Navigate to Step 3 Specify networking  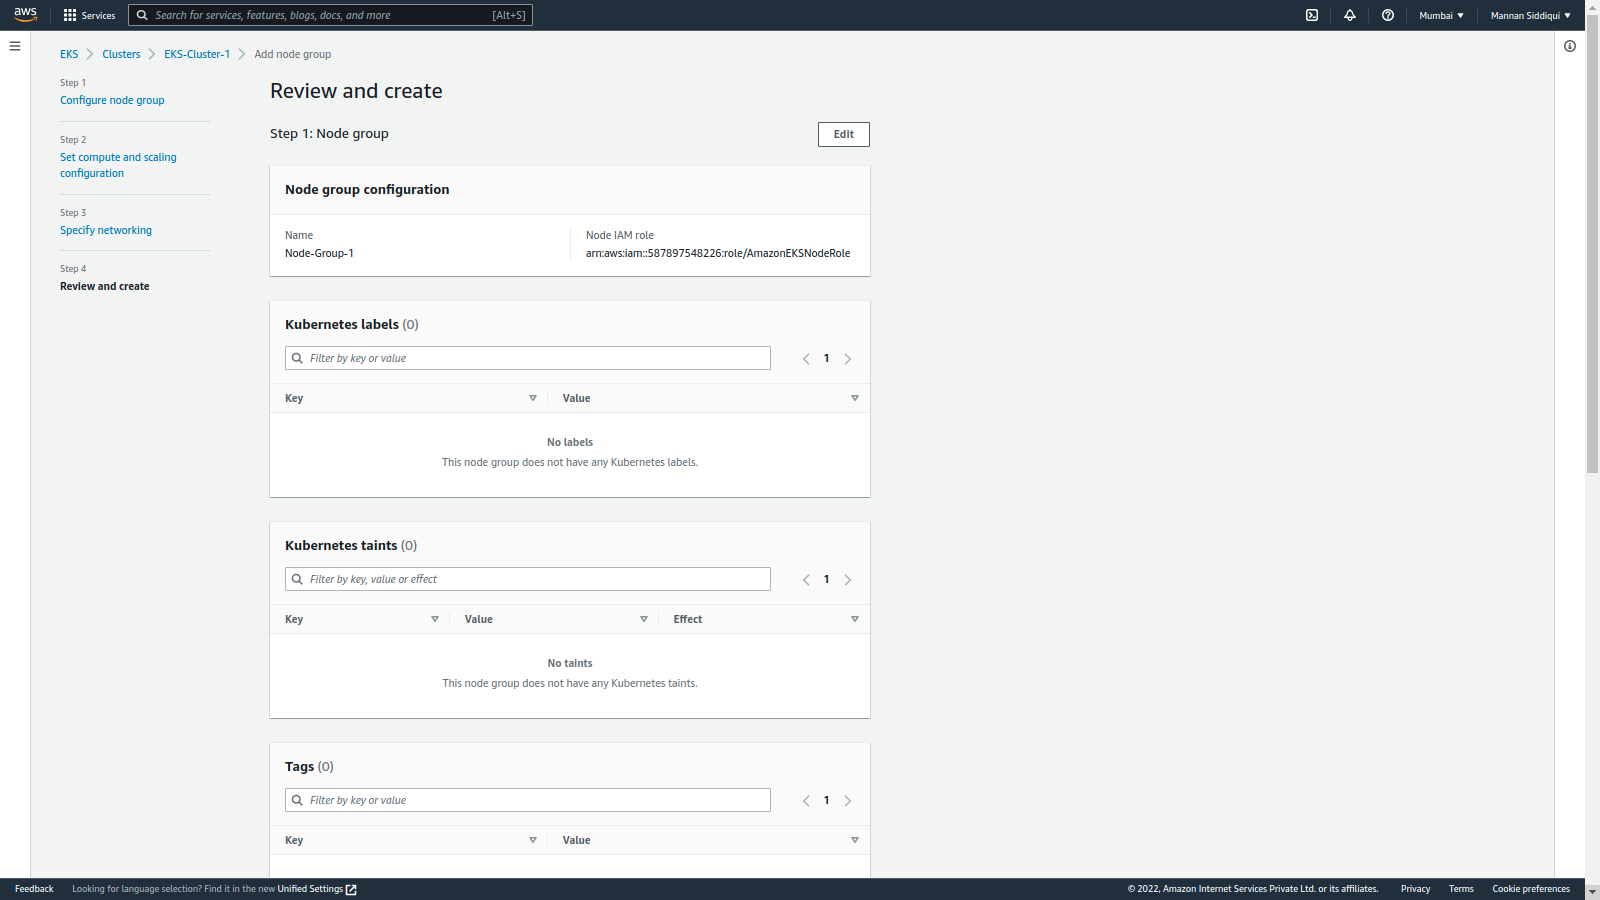(106, 230)
